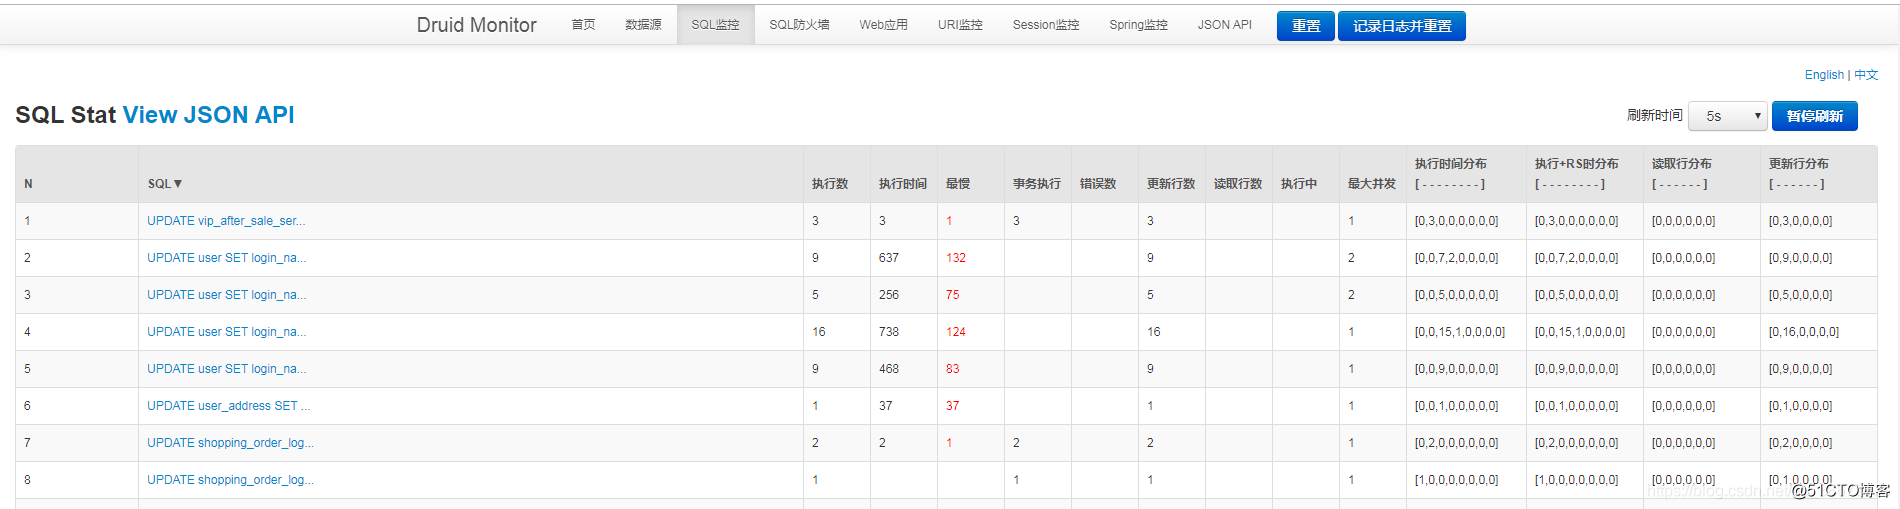Sort by 执行数 column header
The image size is (1900, 509).
(x=830, y=184)
